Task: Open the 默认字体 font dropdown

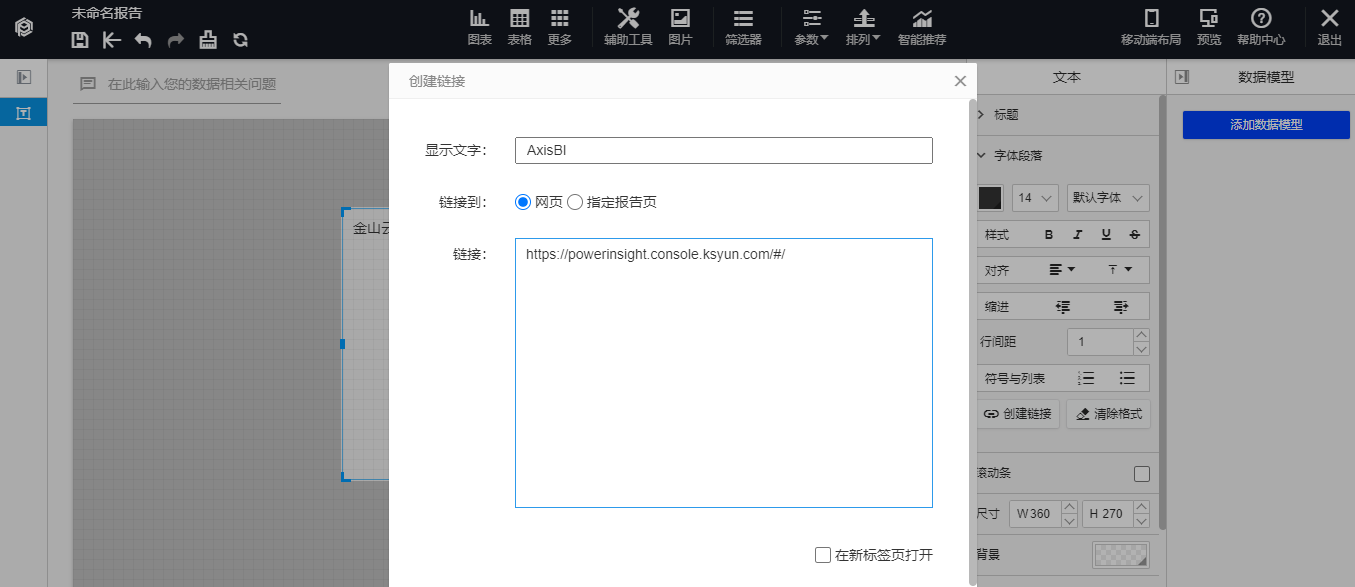Action: (1108, 198)
